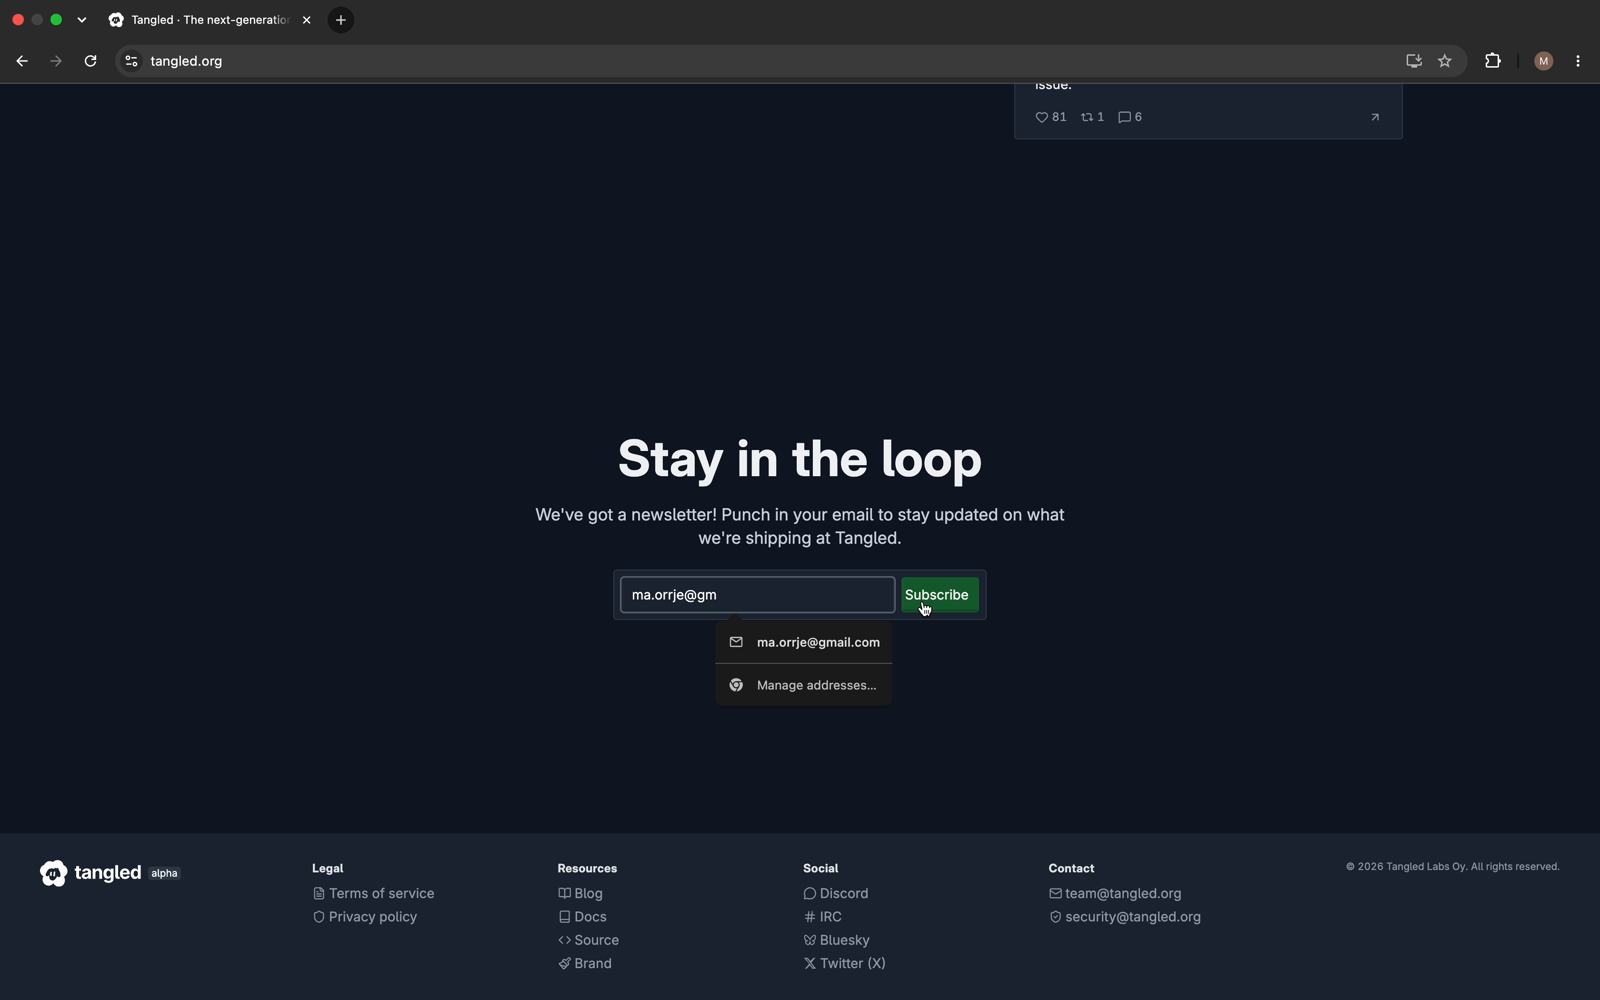Reload the page

click(91, 61)
